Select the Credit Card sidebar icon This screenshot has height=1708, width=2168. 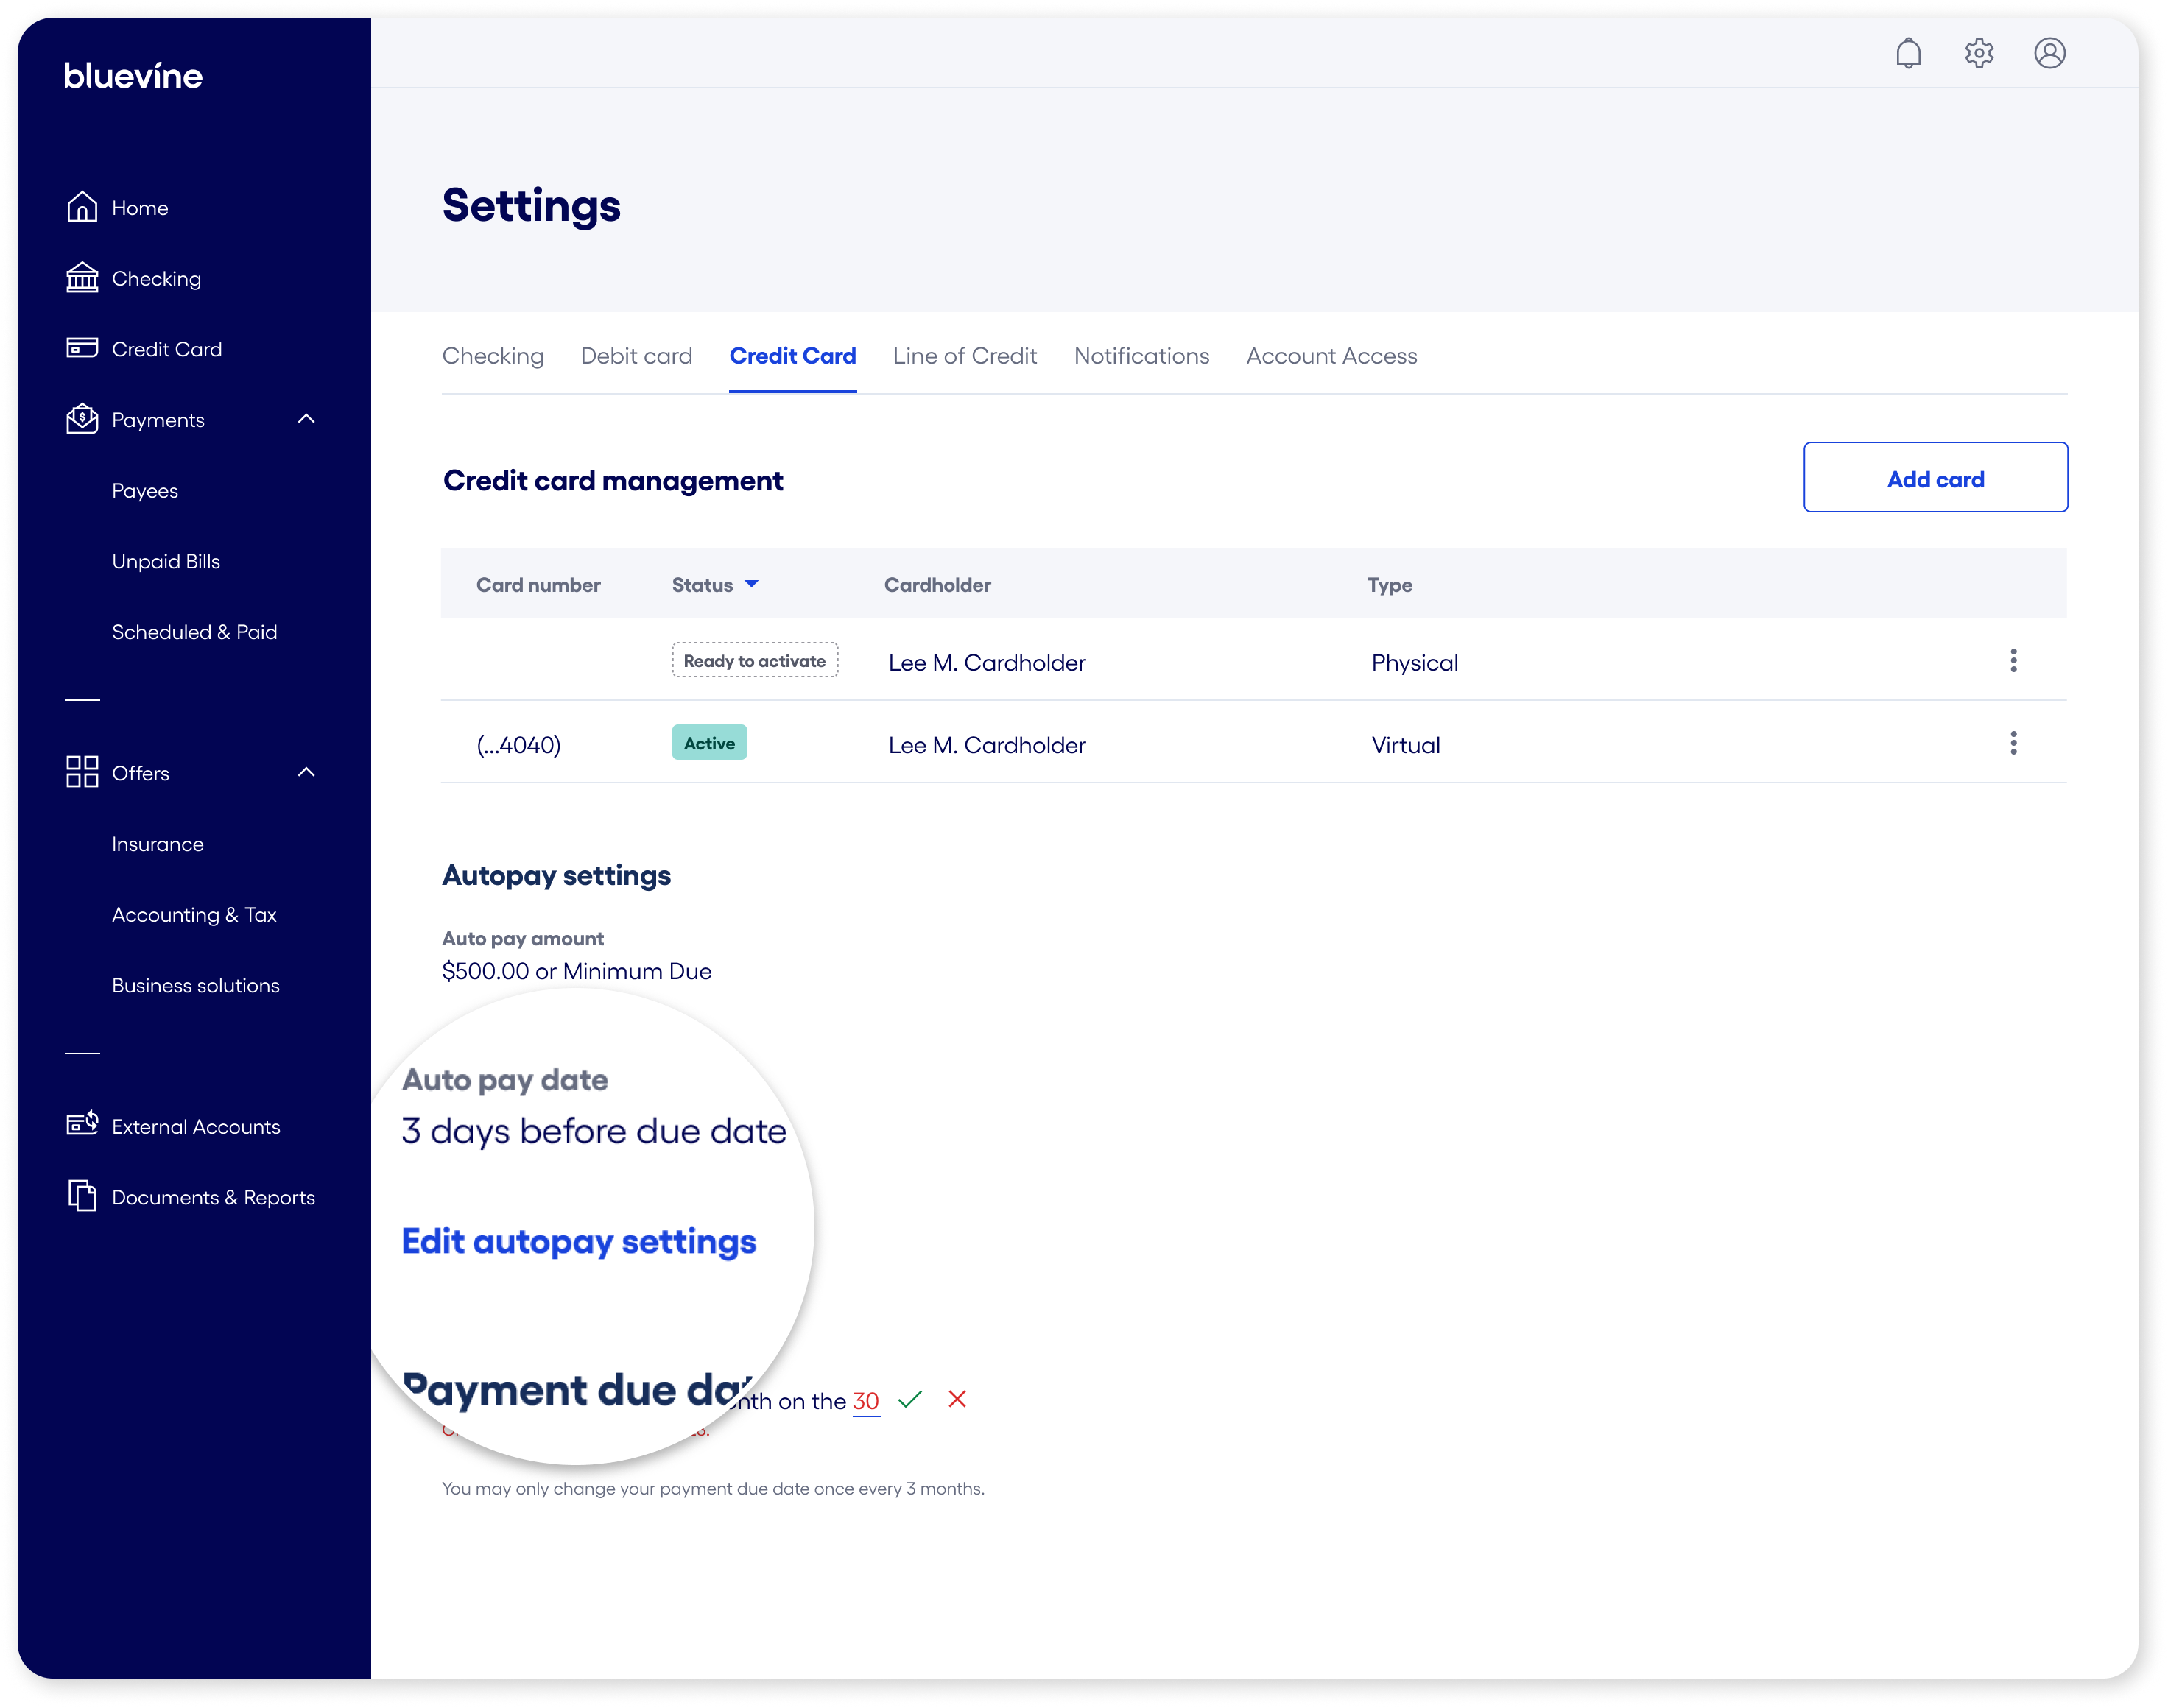(x=83, y=348)
